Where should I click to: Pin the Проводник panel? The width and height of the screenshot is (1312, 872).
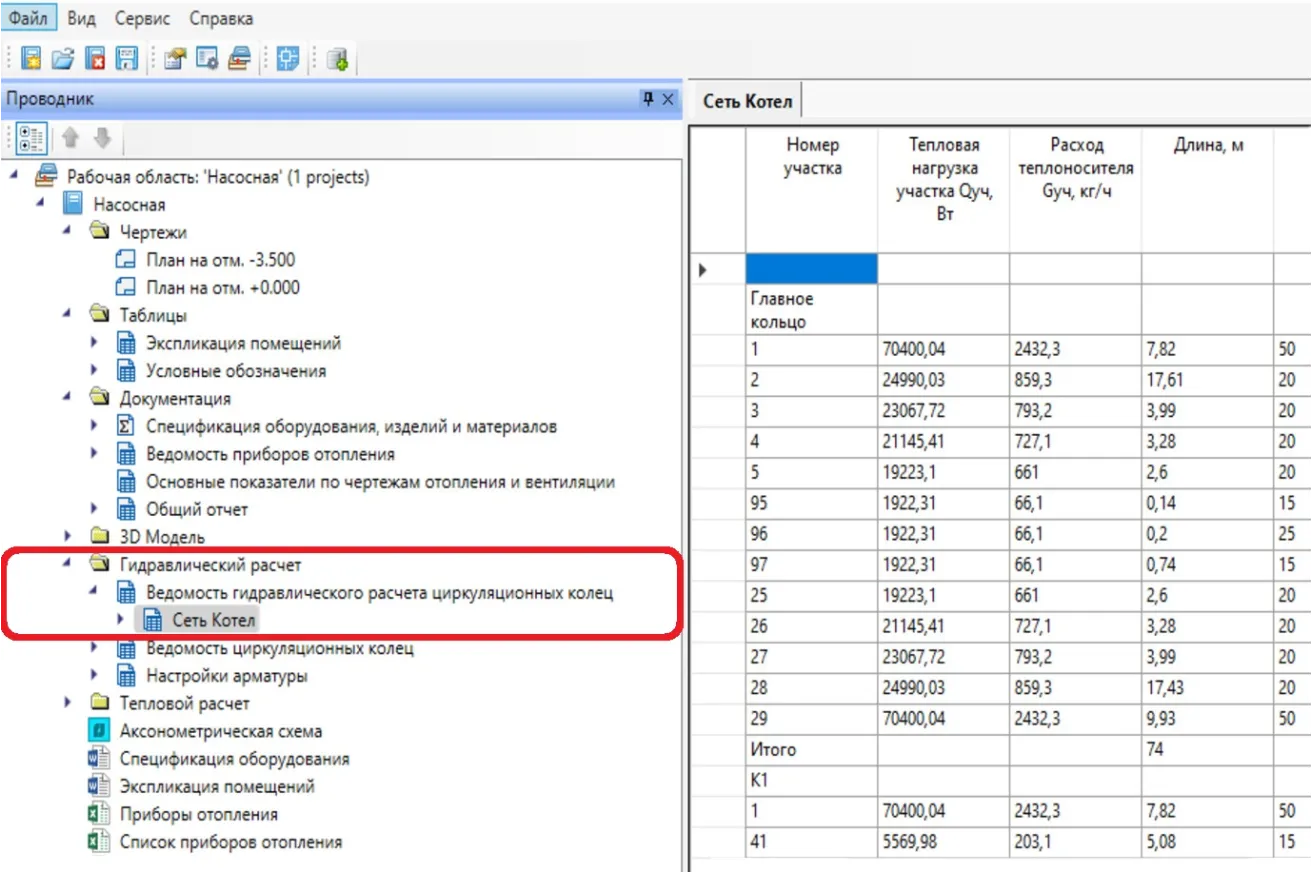(x=647, y=98)
